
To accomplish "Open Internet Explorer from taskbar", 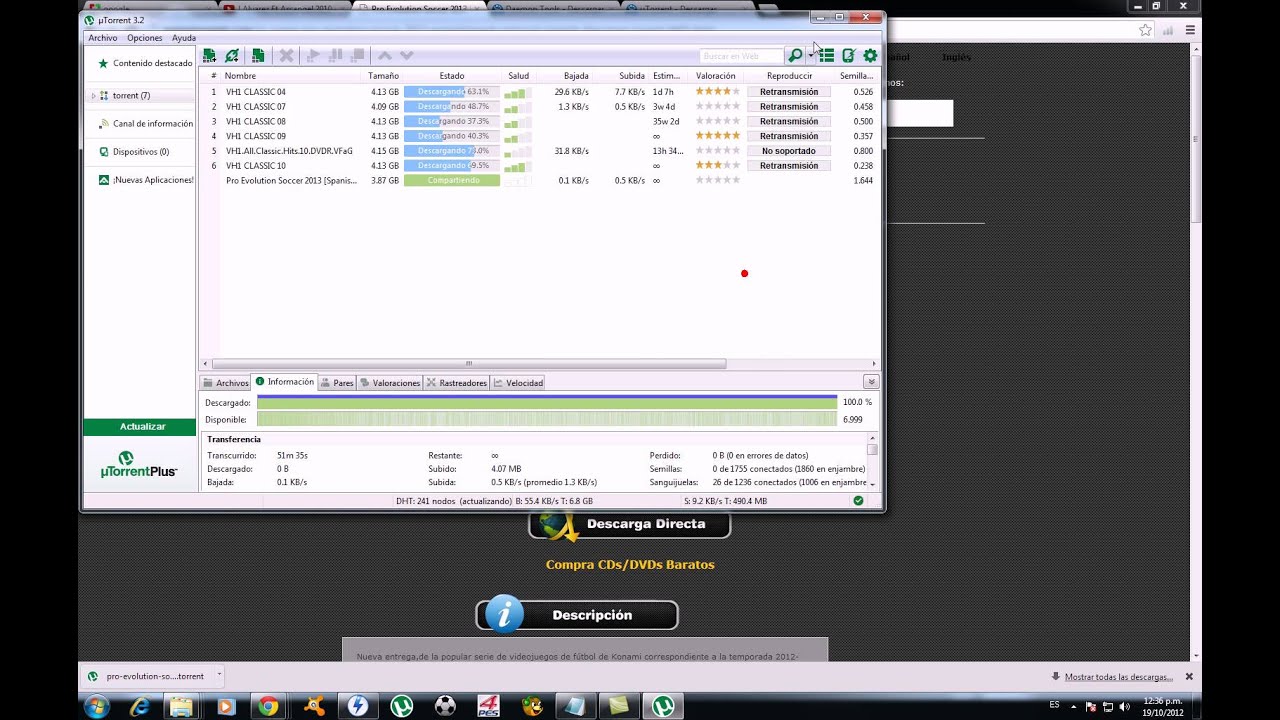I will pyautogui.click(x=140, y=706).
